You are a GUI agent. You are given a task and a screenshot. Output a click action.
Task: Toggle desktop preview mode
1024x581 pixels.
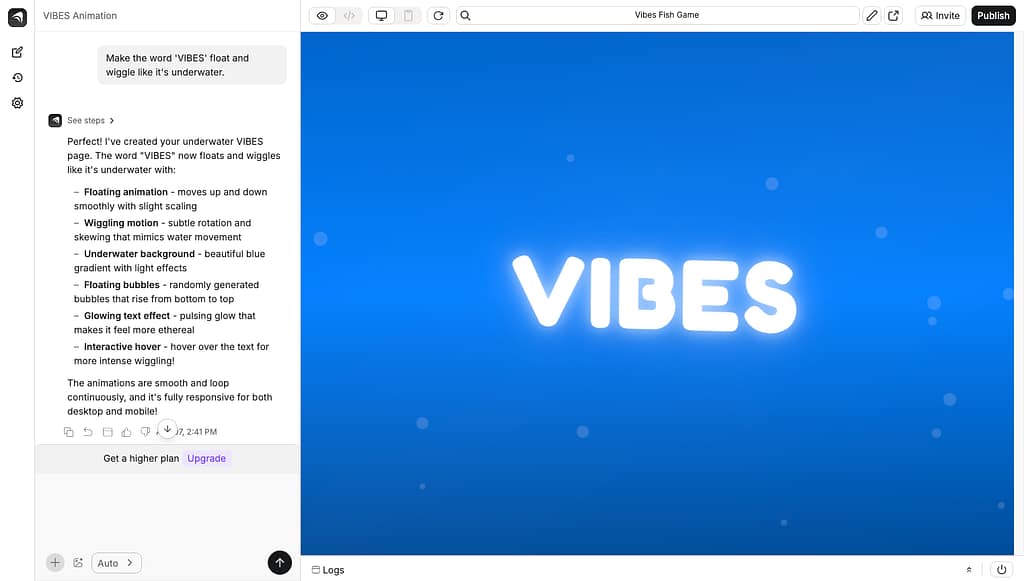tap(381, 16)
